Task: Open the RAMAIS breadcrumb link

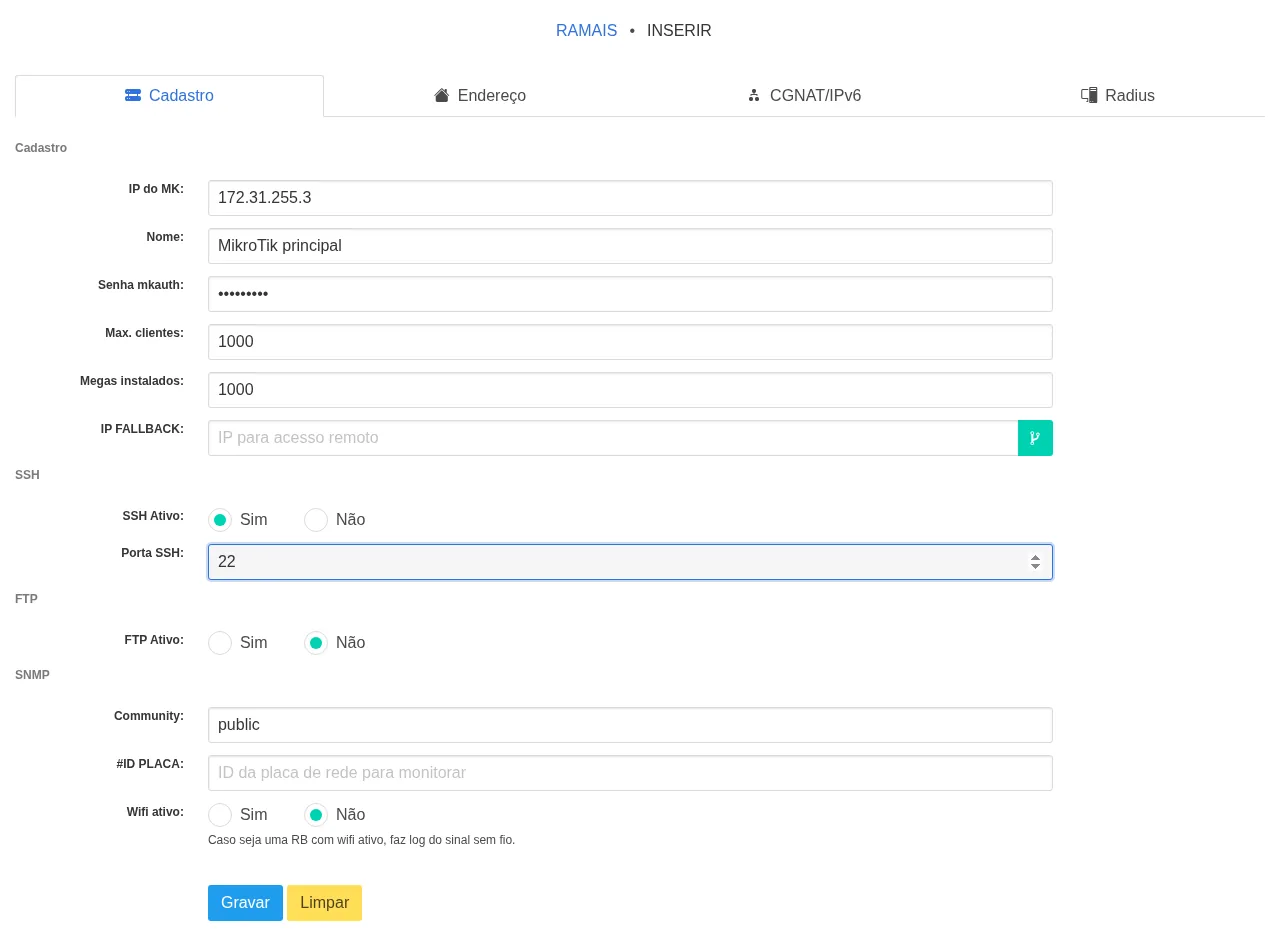Action: tap(586, 31)
